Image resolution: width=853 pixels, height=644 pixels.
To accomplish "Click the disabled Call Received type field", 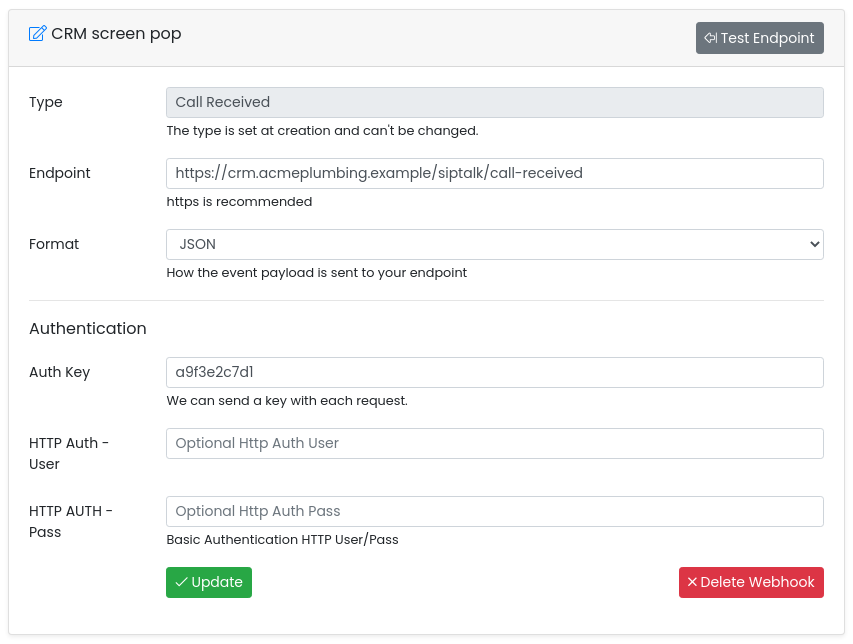I will click(495, 102).
